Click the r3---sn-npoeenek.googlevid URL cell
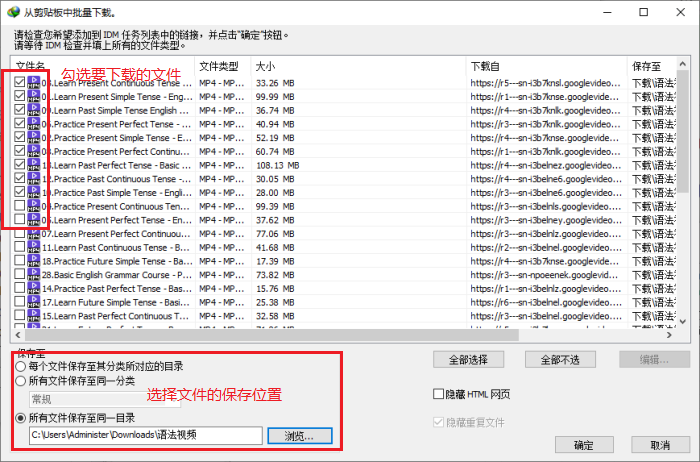 [x=545, y=275]
